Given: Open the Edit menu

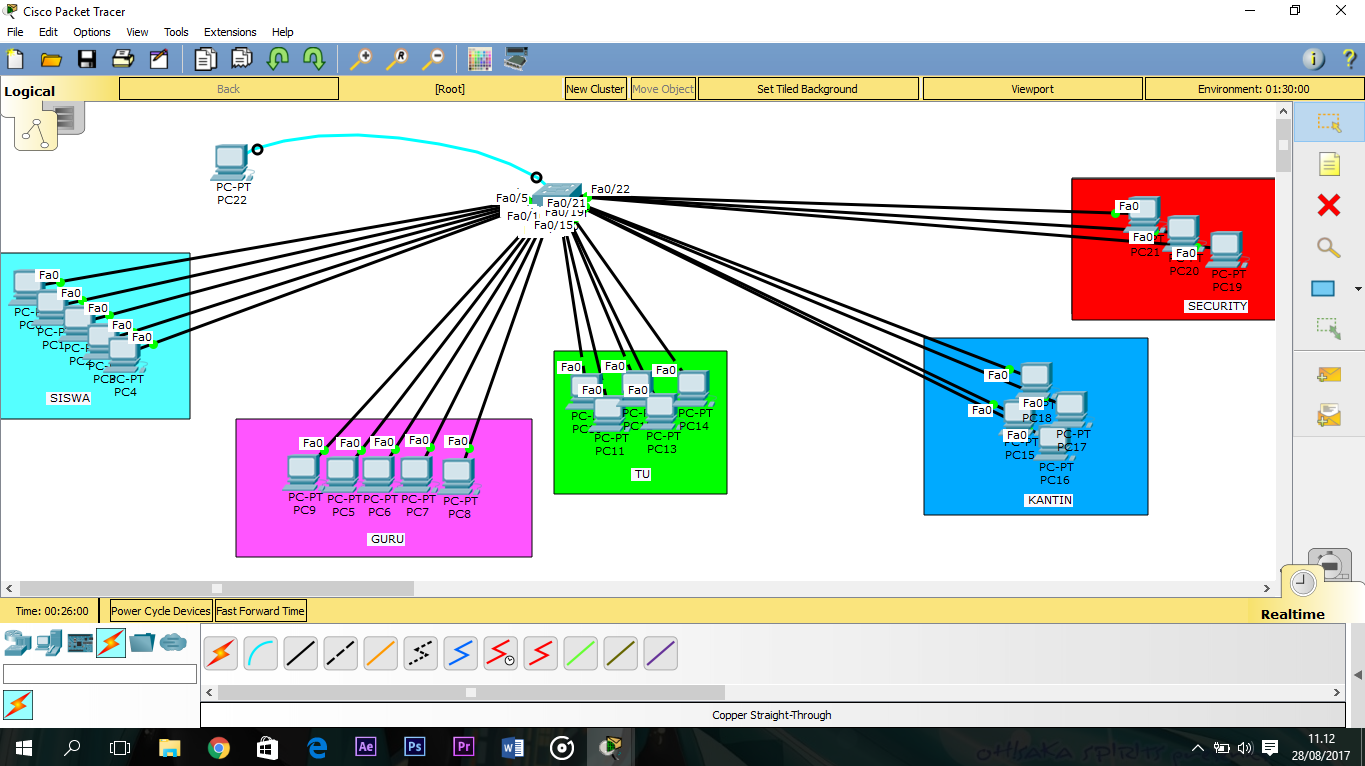Looking at the screenshot, I should [48, 32].
